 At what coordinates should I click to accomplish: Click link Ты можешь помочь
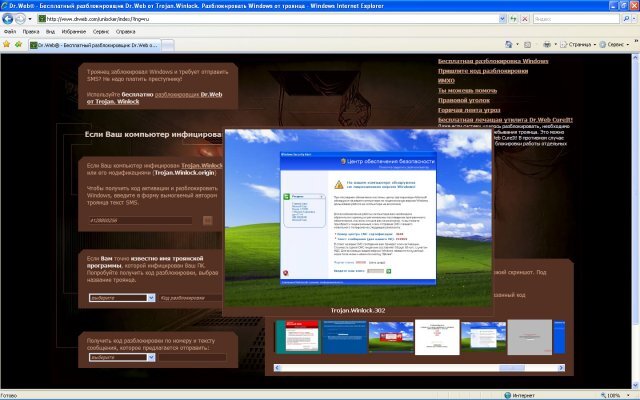pyautogui.click(x=467, y=91)
